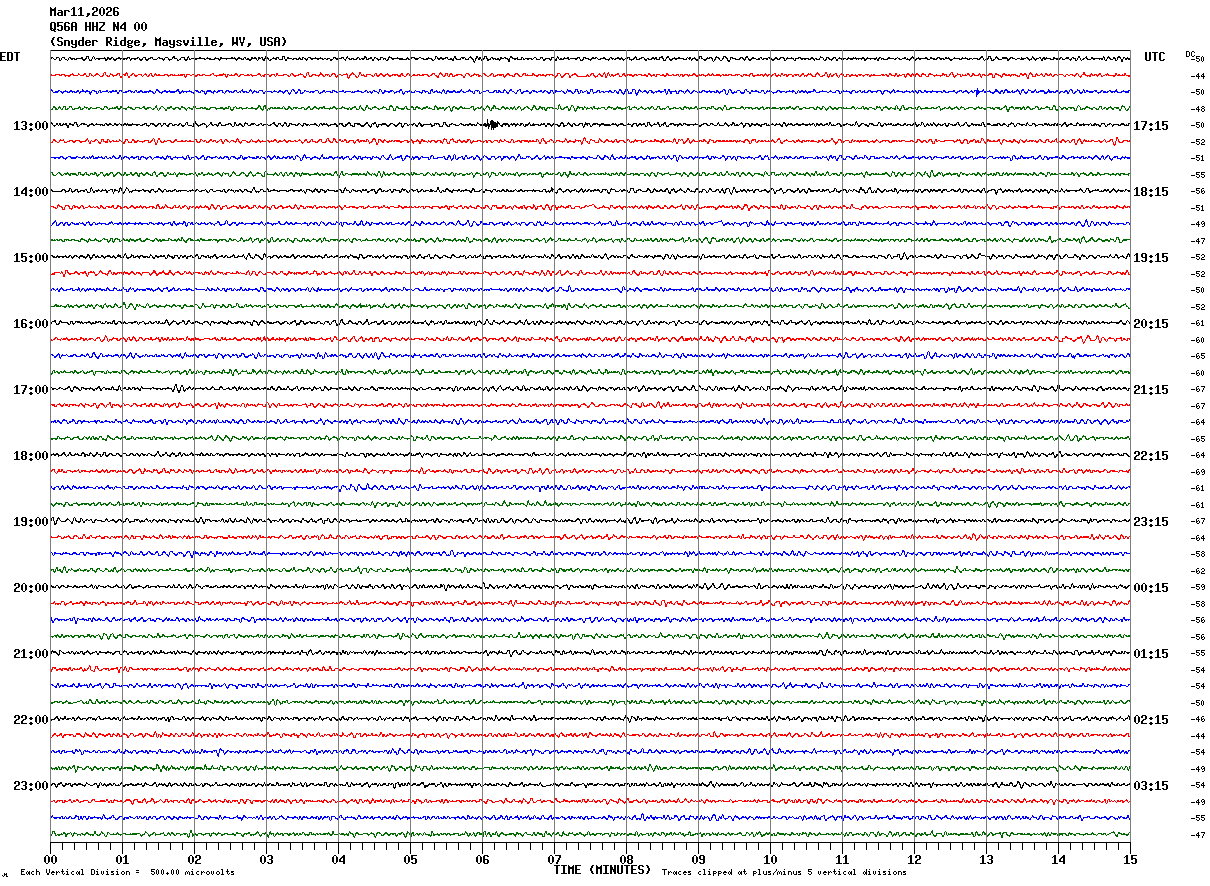Click minute tick label '00' on the x-axis

(50, 859)
